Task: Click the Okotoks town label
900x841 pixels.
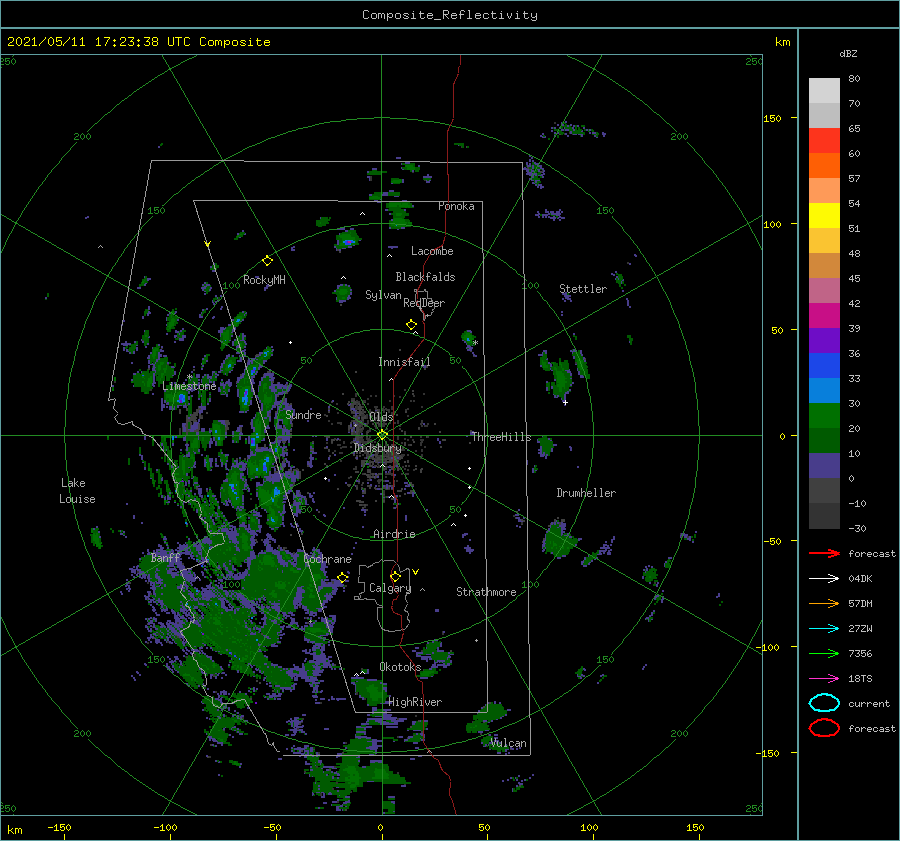Action: click(x=400, y=666)
